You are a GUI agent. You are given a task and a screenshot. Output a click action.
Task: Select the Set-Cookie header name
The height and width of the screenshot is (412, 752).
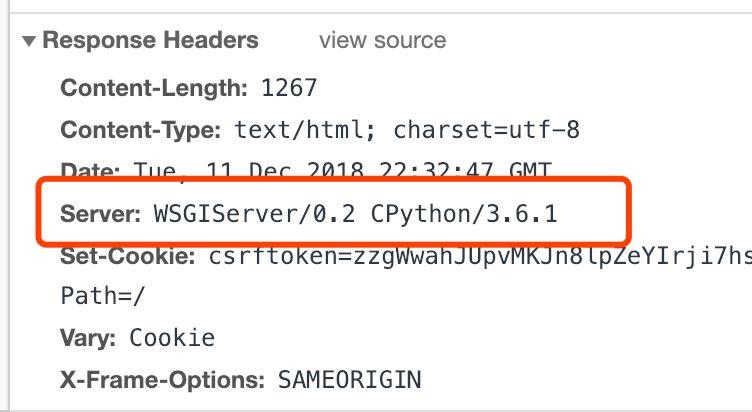point(128,256)
